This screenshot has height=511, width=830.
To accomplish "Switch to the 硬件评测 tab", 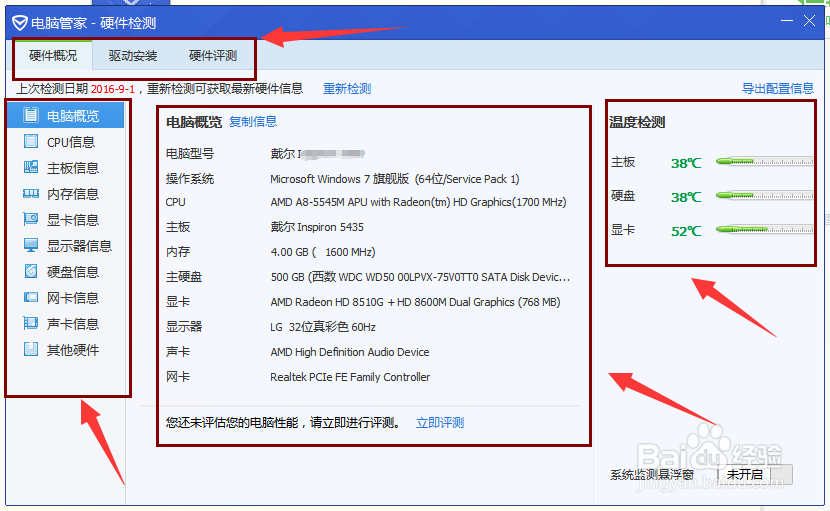I will click(213, 56).
